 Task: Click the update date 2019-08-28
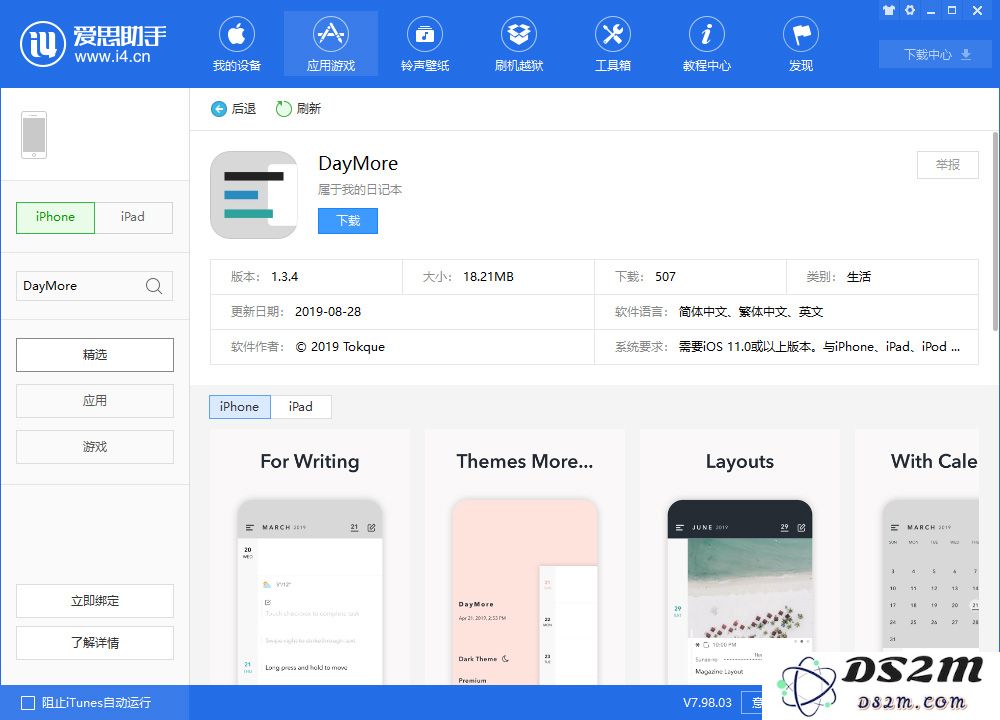tap(328, 312)
